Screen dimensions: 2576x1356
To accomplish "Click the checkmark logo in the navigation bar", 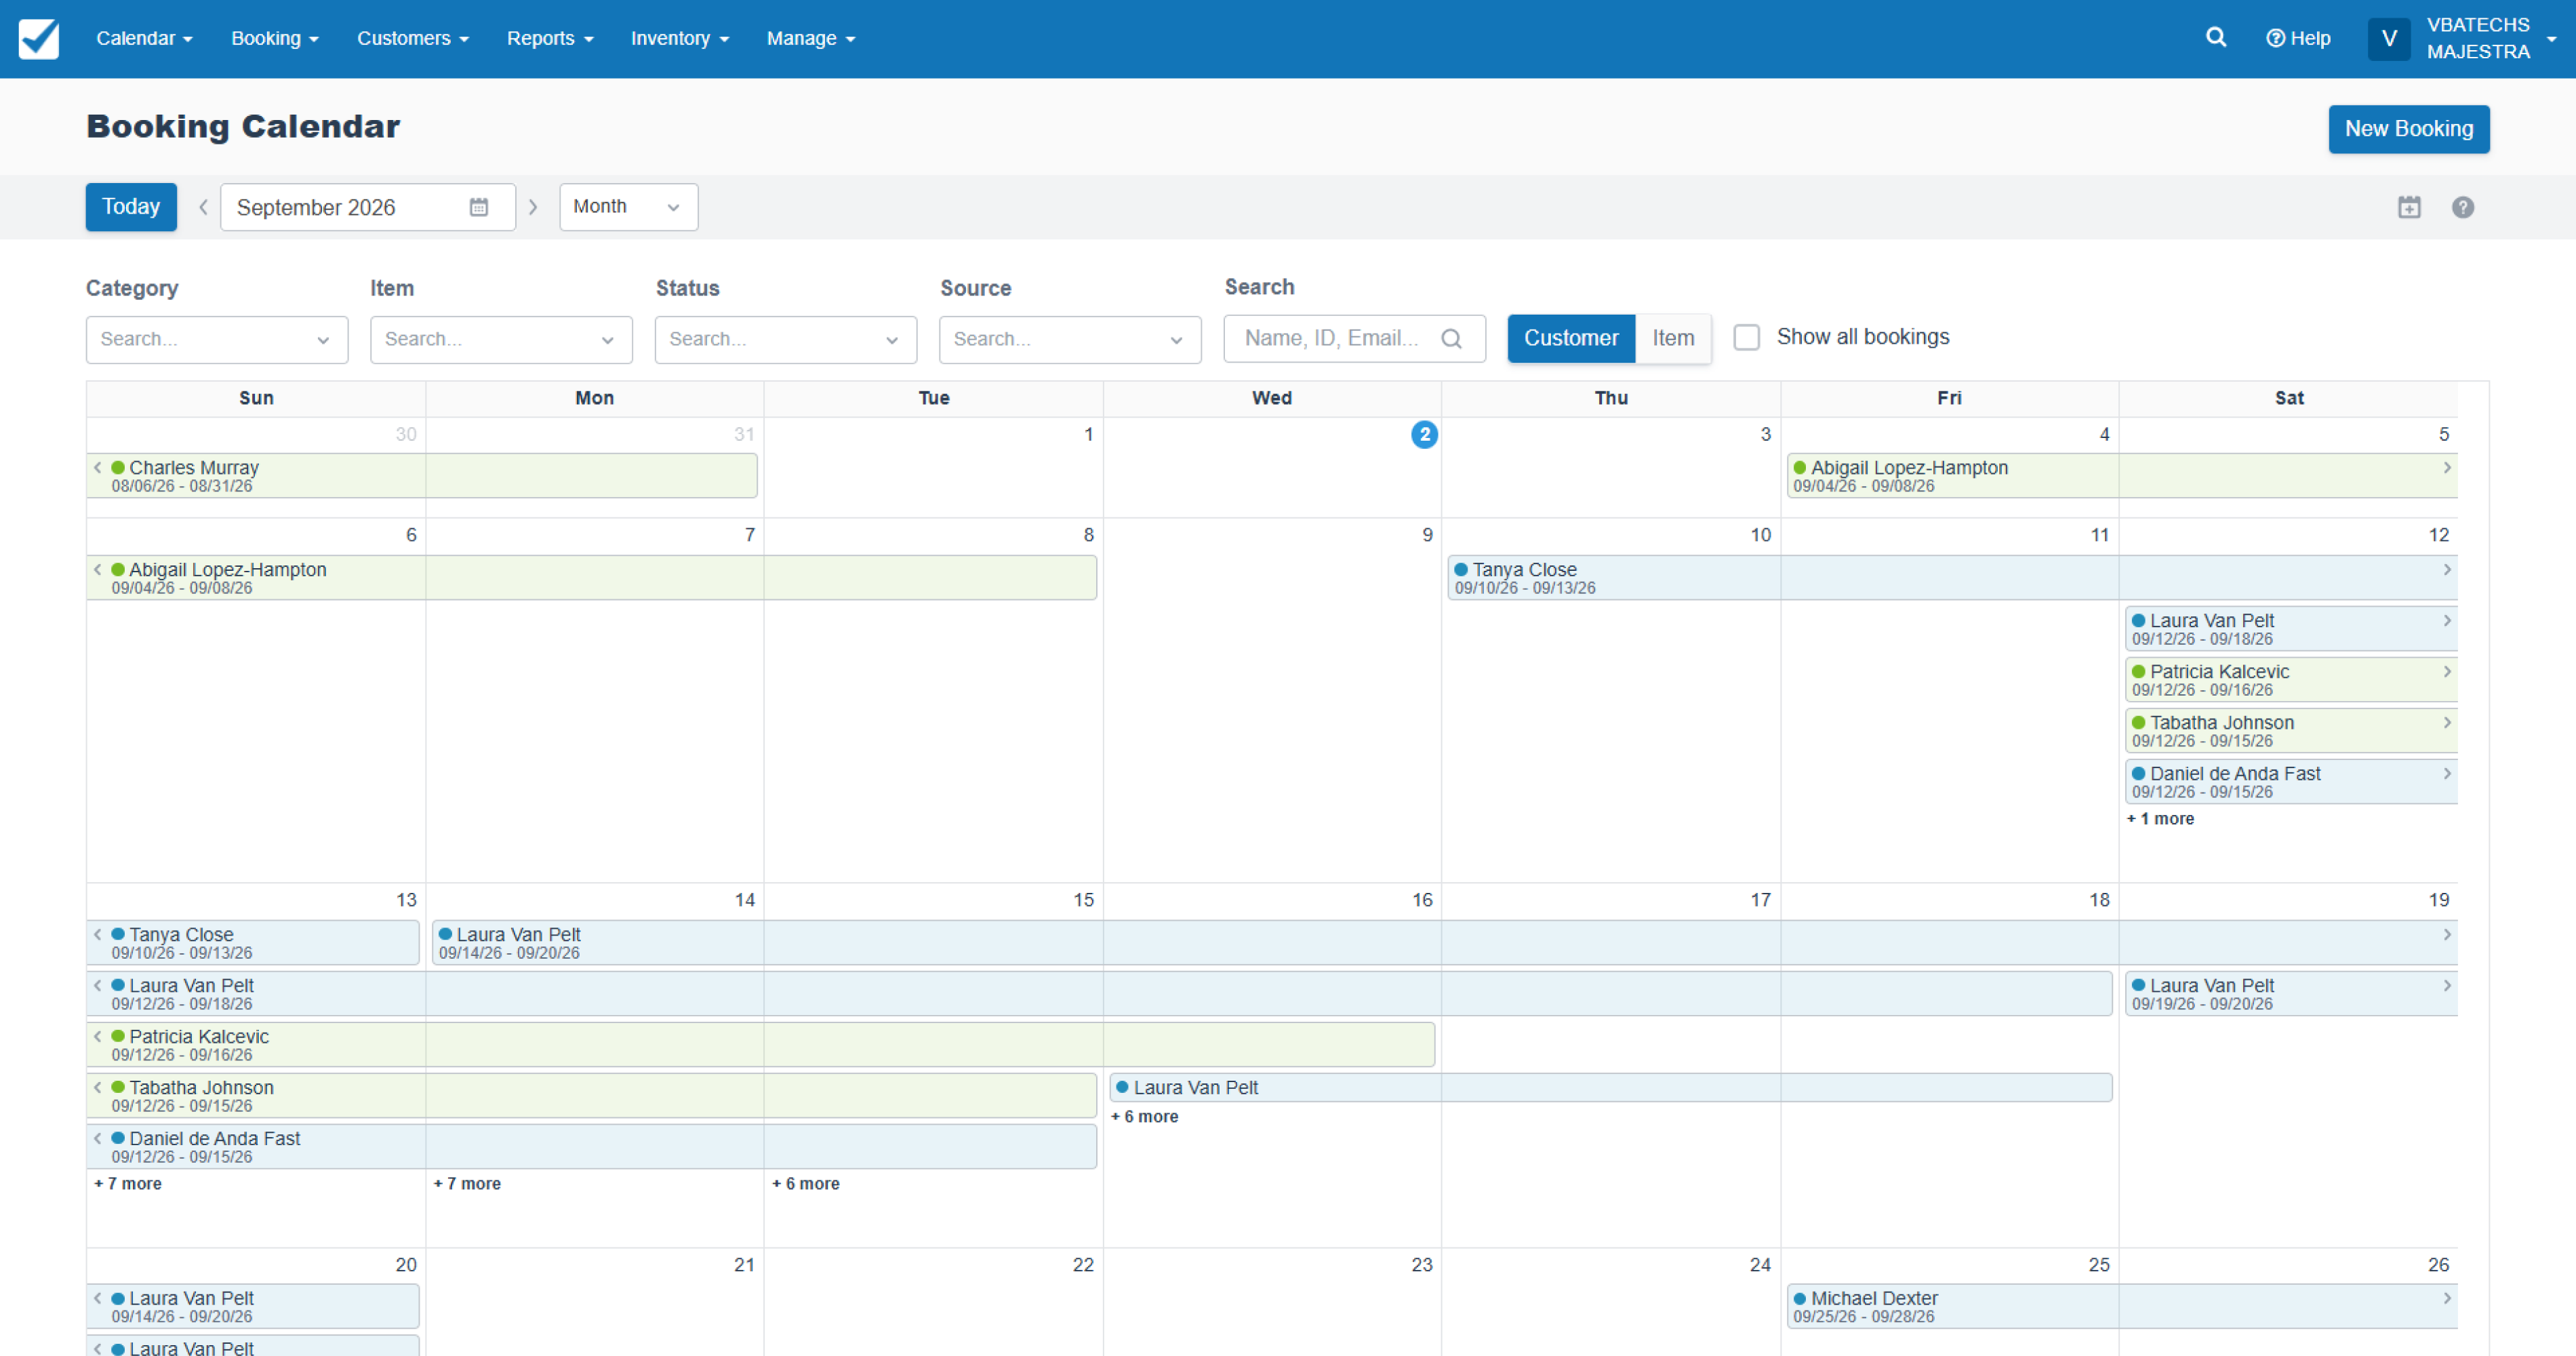I will [39, 39].
